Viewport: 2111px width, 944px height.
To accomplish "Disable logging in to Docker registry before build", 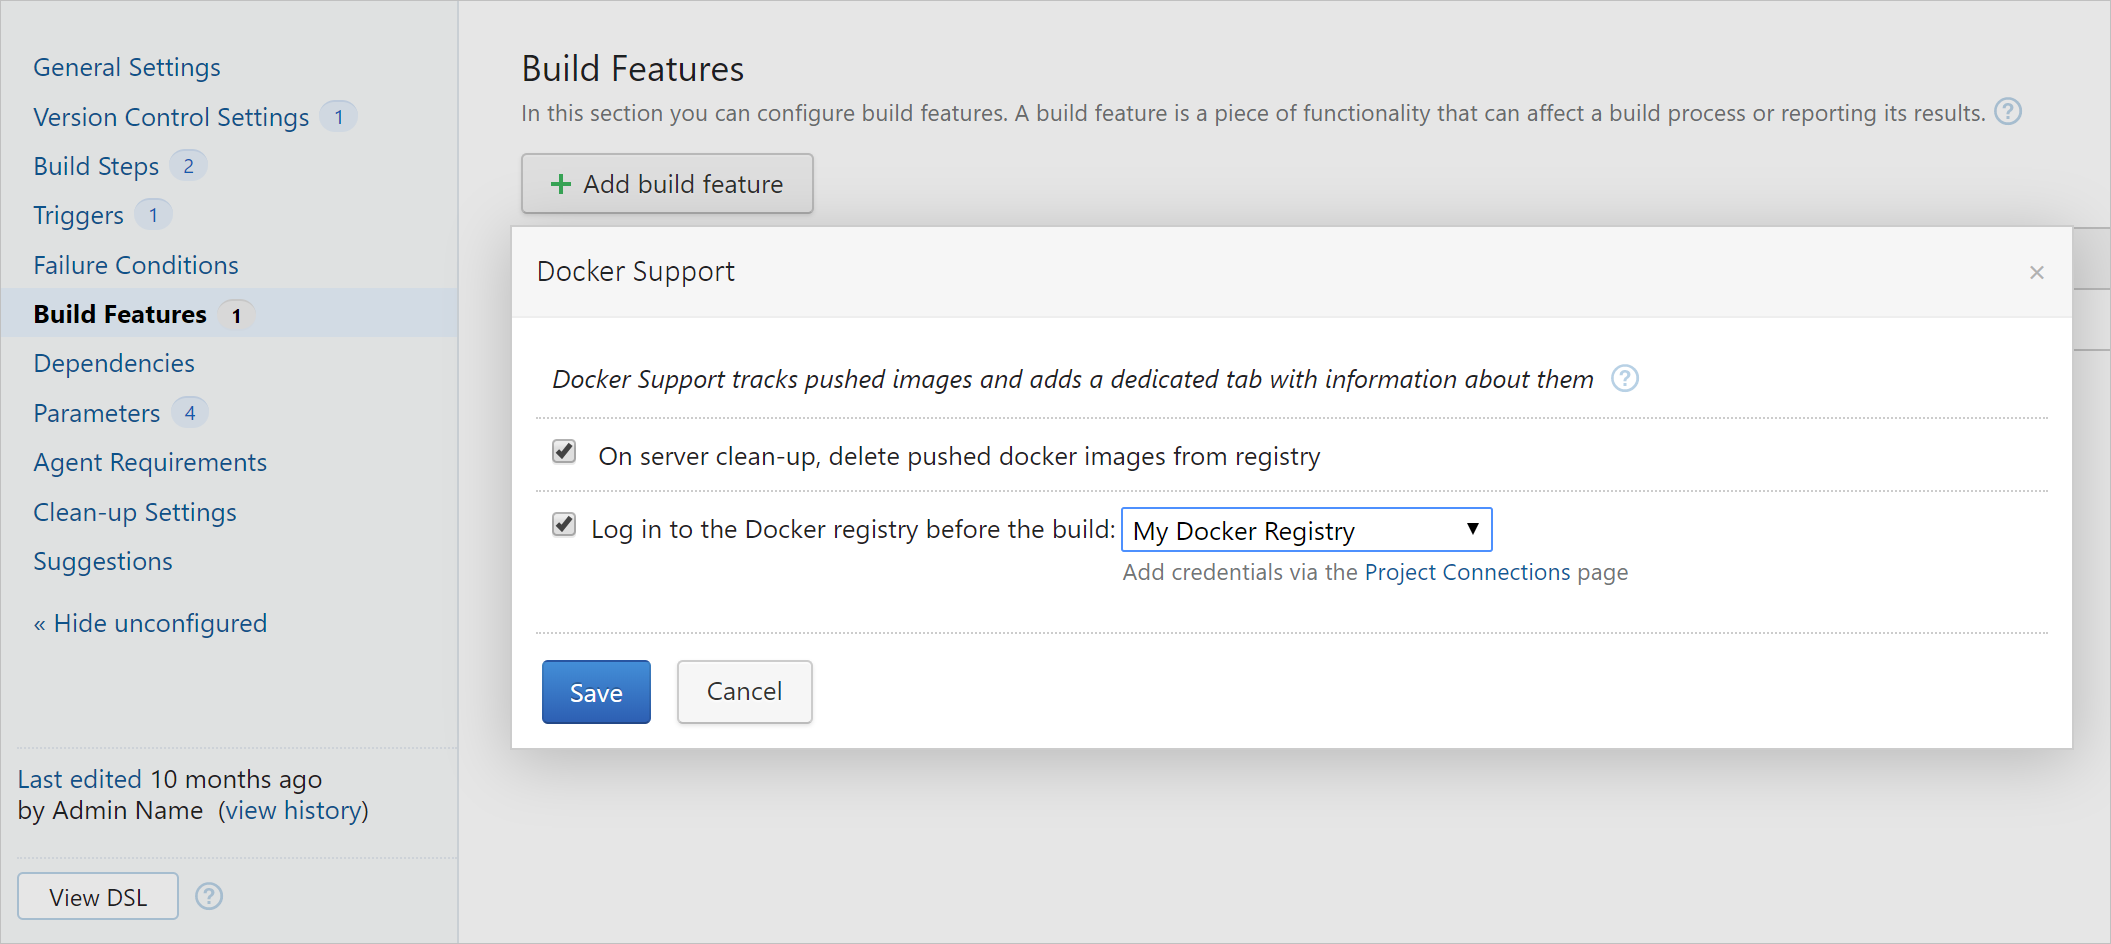I will pos(563,525).
